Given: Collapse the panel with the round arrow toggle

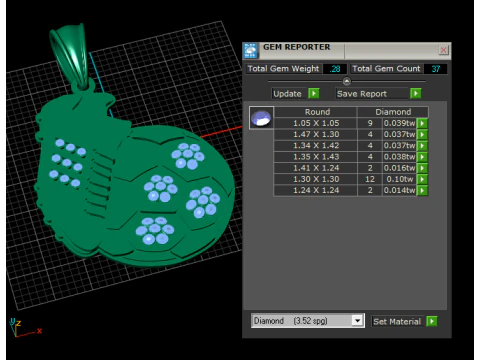Looking at the screenshot, I should (347, 81).
